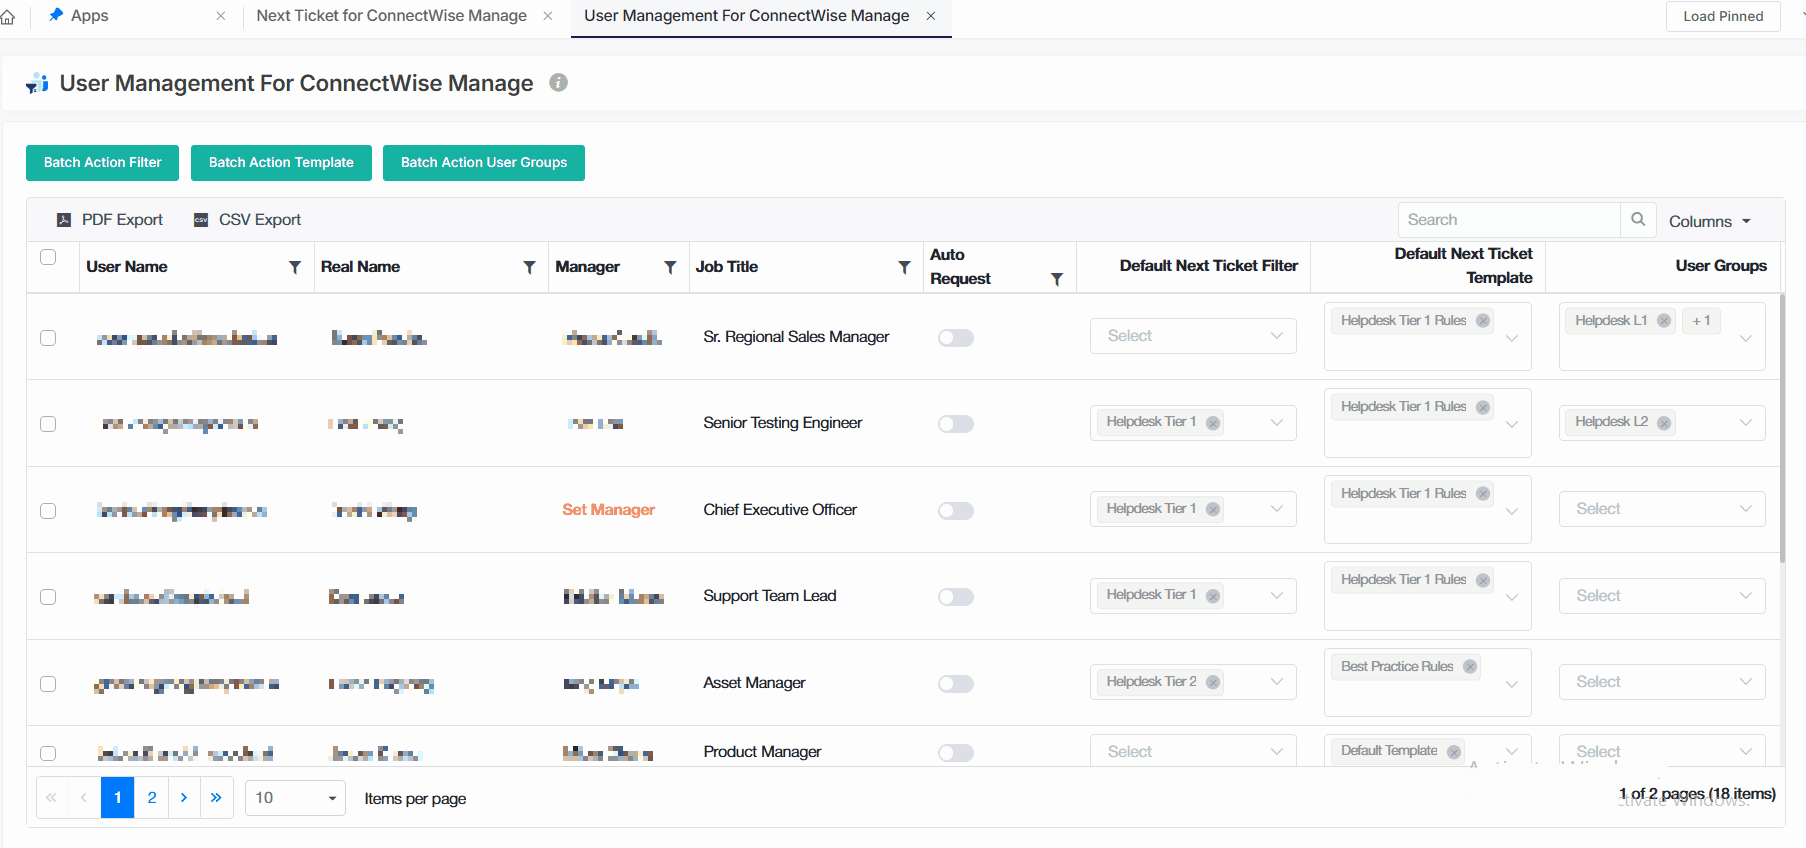This screenshot has height=848, width=1806.
Task: Click Batch Action Template button
Action: 281,163
